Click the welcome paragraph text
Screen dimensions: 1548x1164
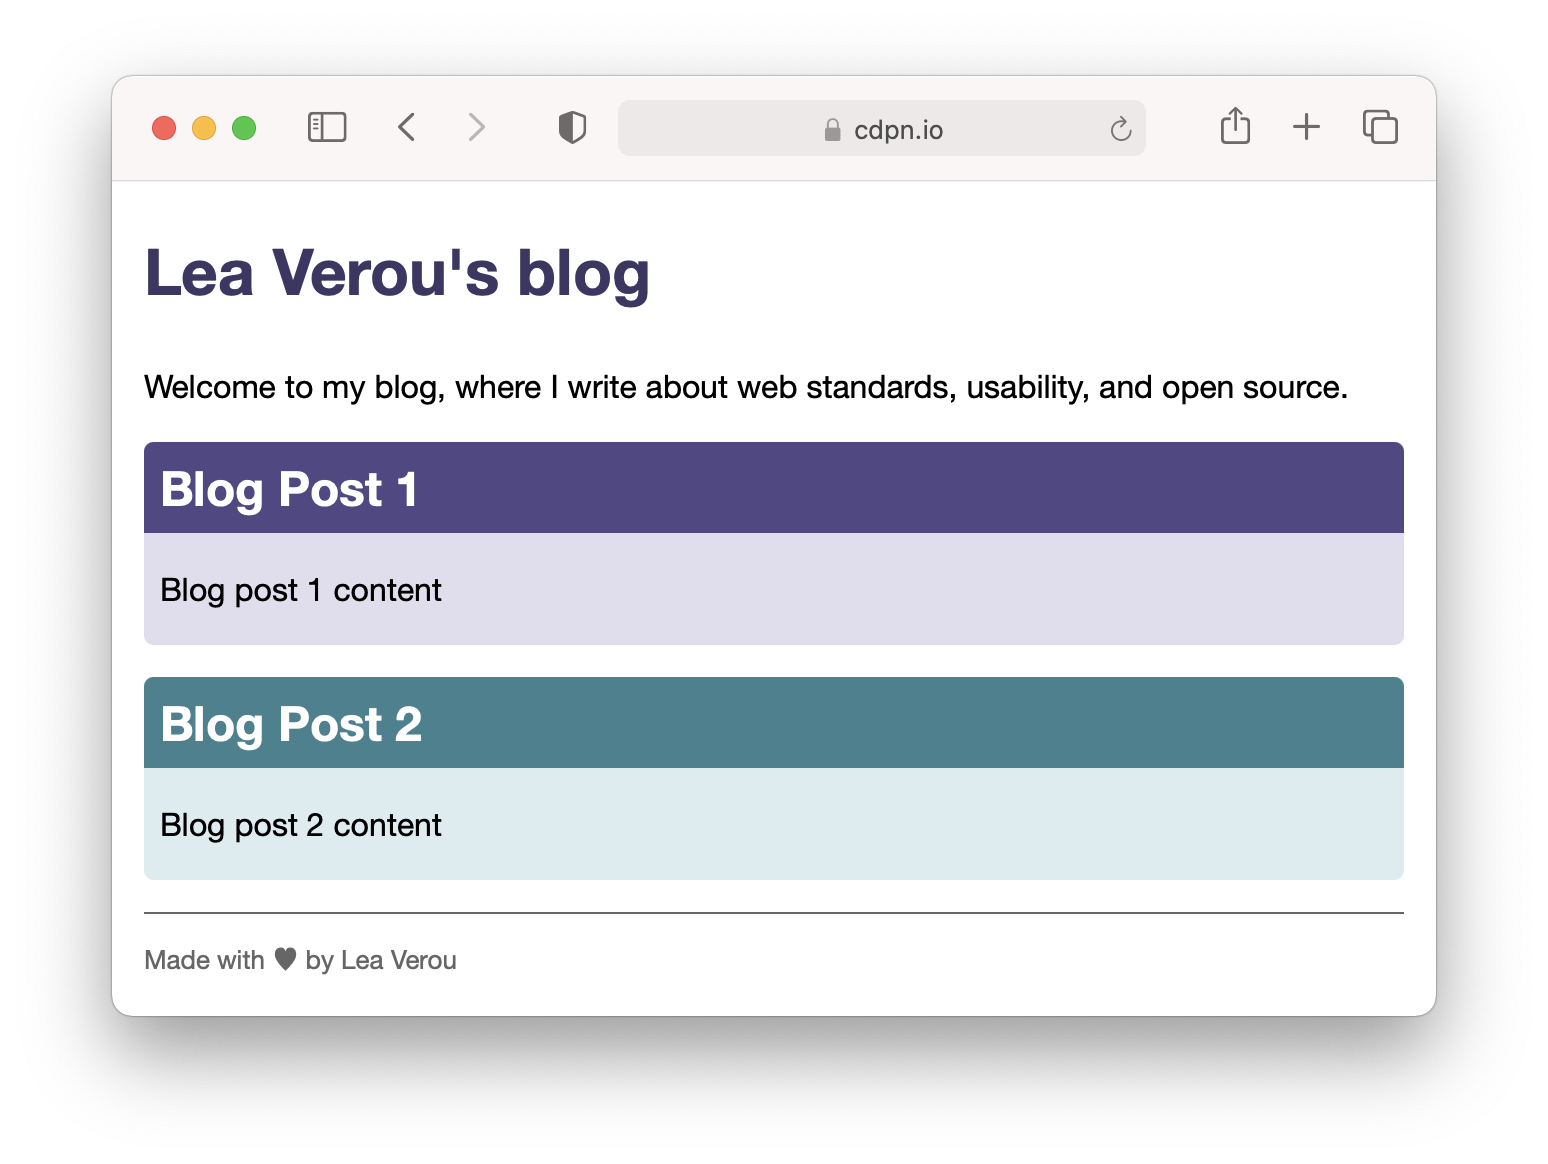click(x=745, y=387)
